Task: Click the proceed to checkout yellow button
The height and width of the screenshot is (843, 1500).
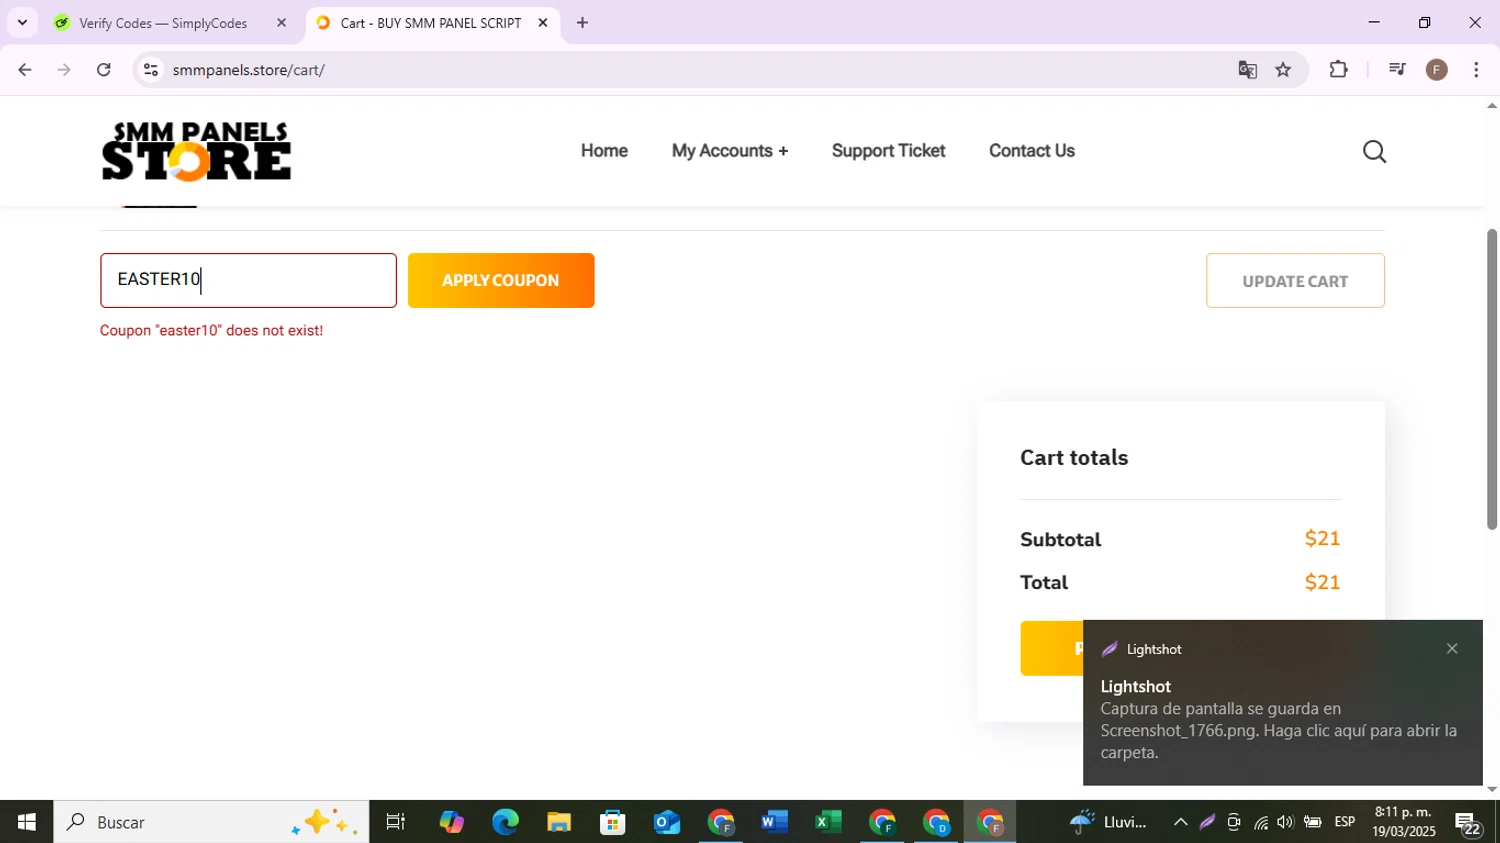Action: (x=1050, y=648)
